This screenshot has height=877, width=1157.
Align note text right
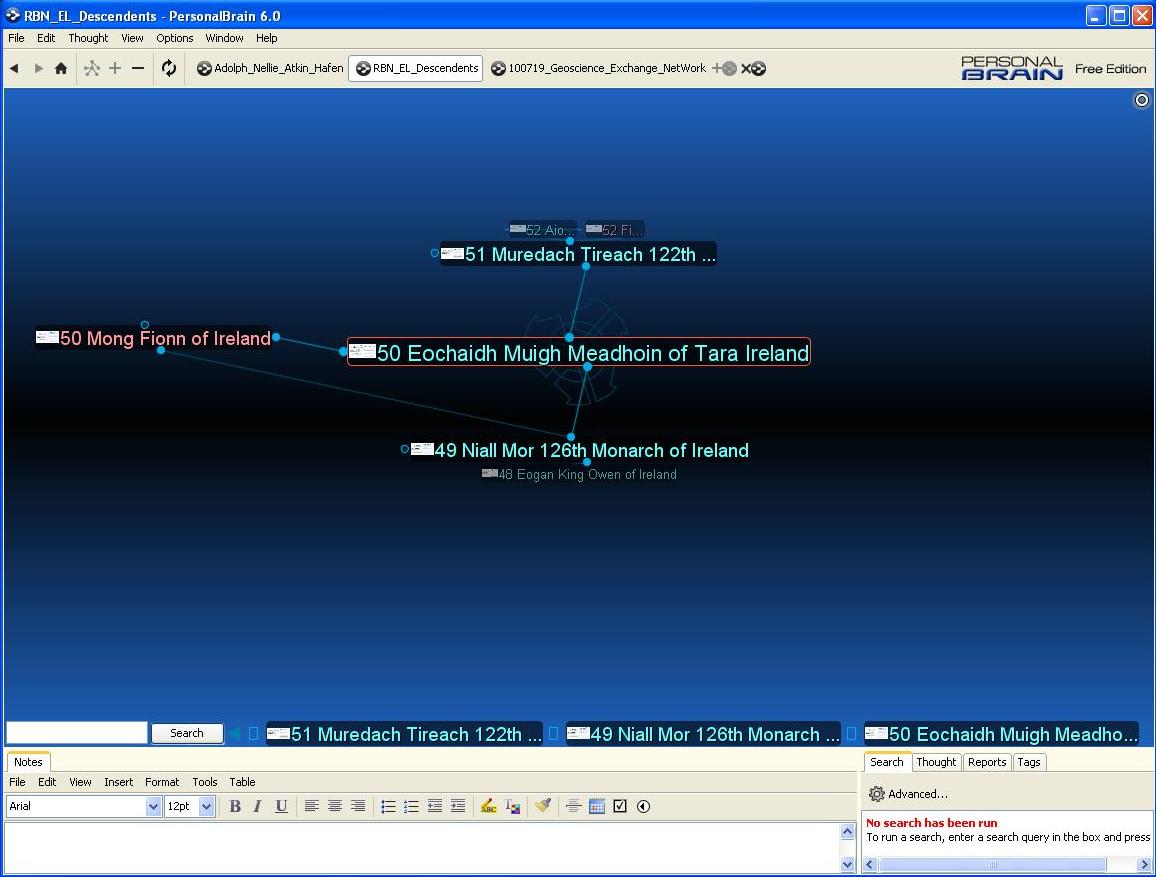[x=358, y=806]
